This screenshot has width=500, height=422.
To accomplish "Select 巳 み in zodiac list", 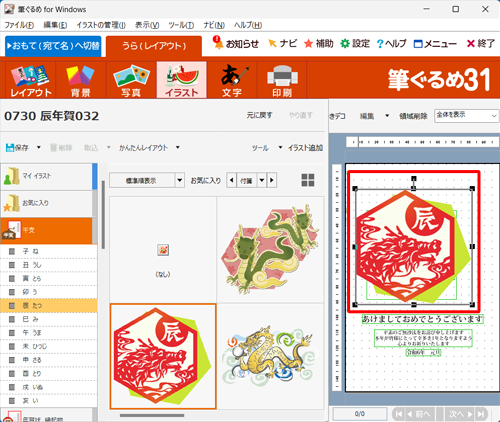I will point(49,319).
